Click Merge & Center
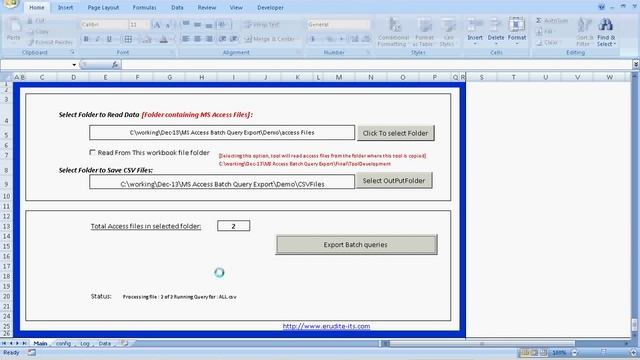Image resolution: width=640 pixels, height=360 pixels. coord(271,39)
